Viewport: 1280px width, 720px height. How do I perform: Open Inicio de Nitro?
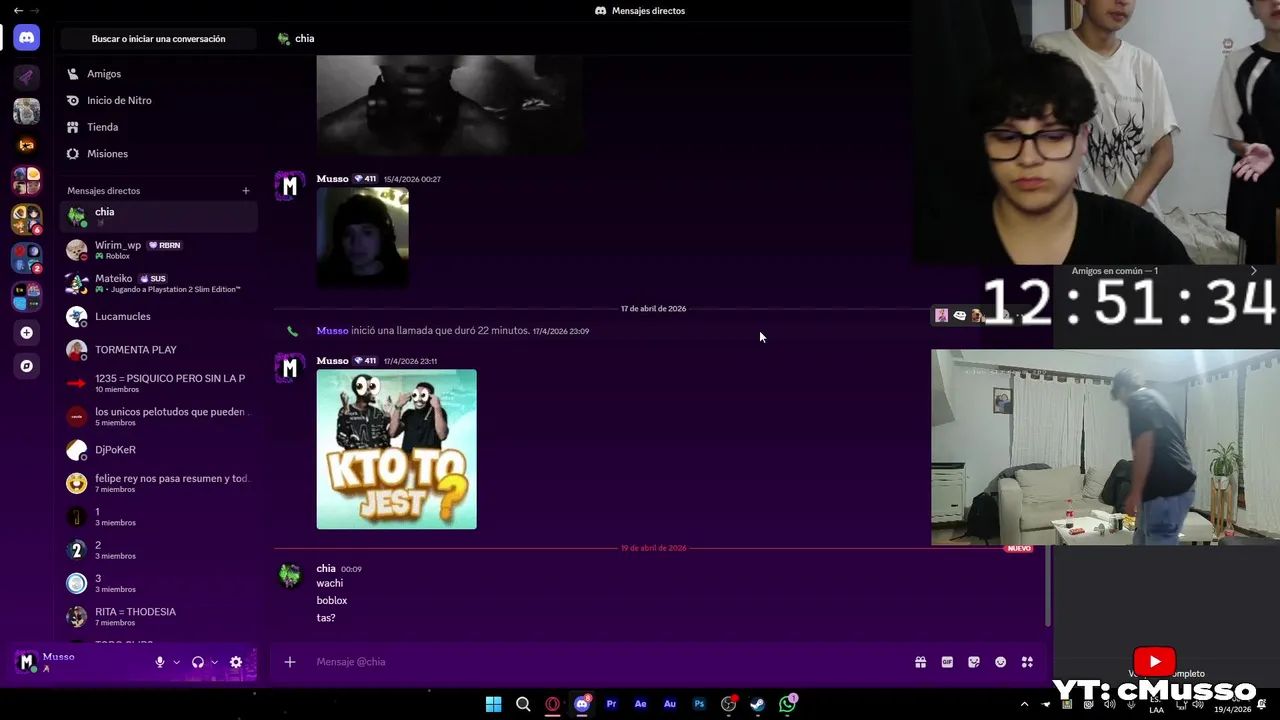[x=158, y=100]
